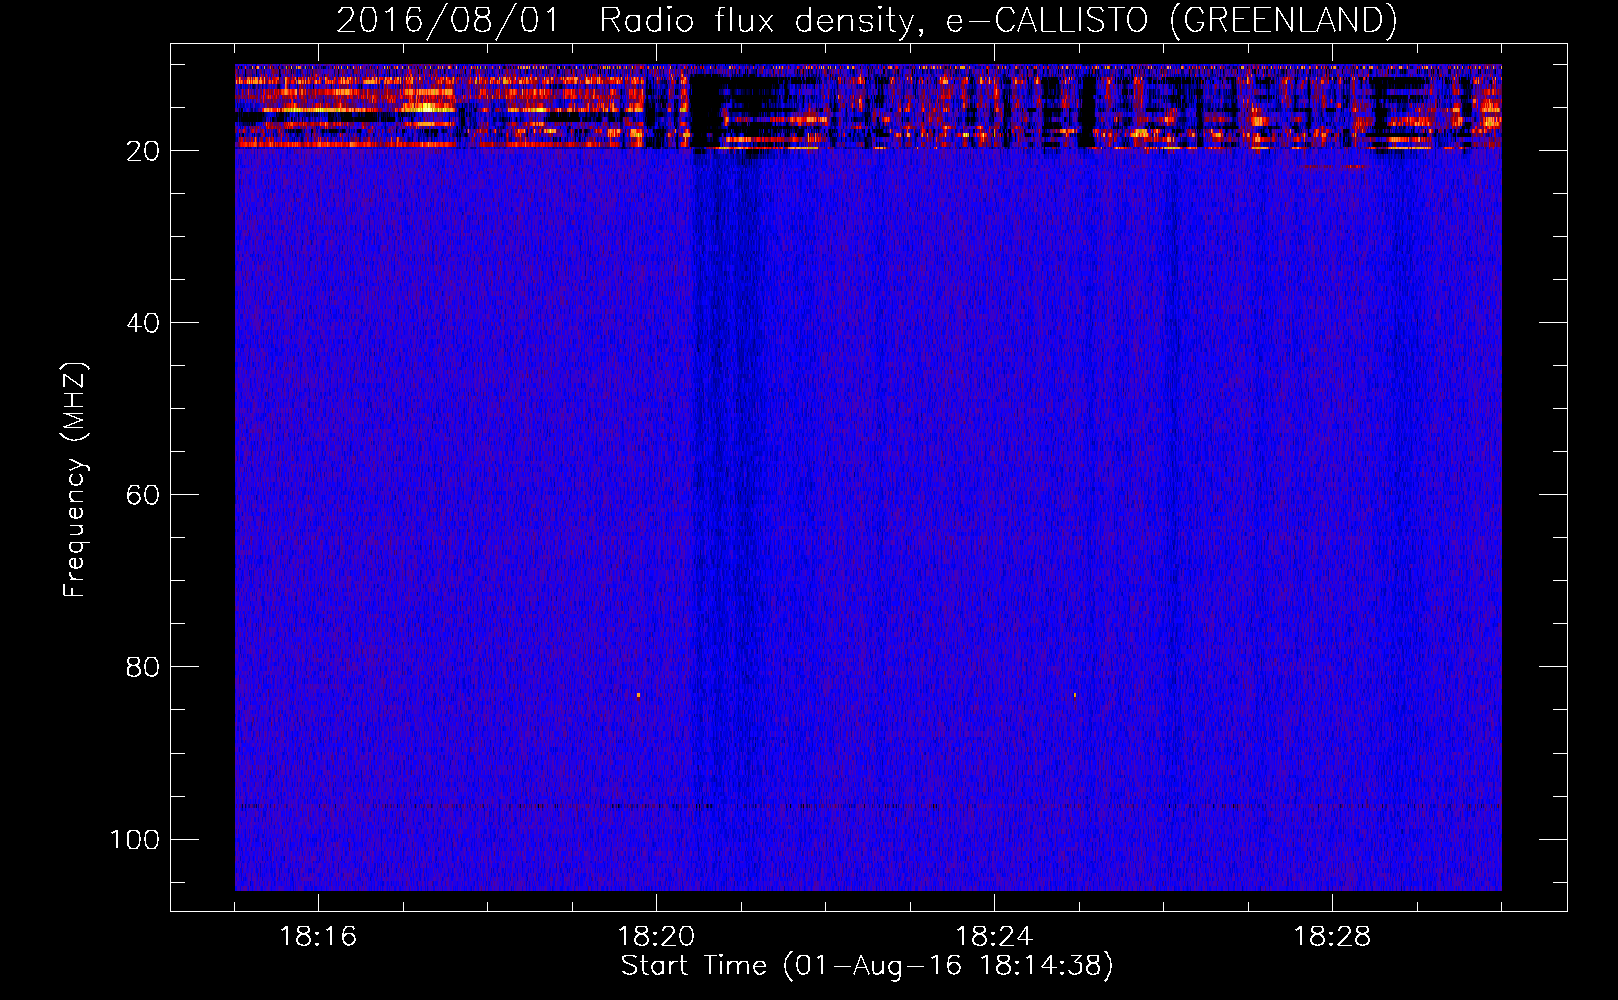Click the "Start Time (01-Aug-16 18:14:38)" x-axis label
The height and width of the screenshot is (1000, 1618).
[867, 966]
